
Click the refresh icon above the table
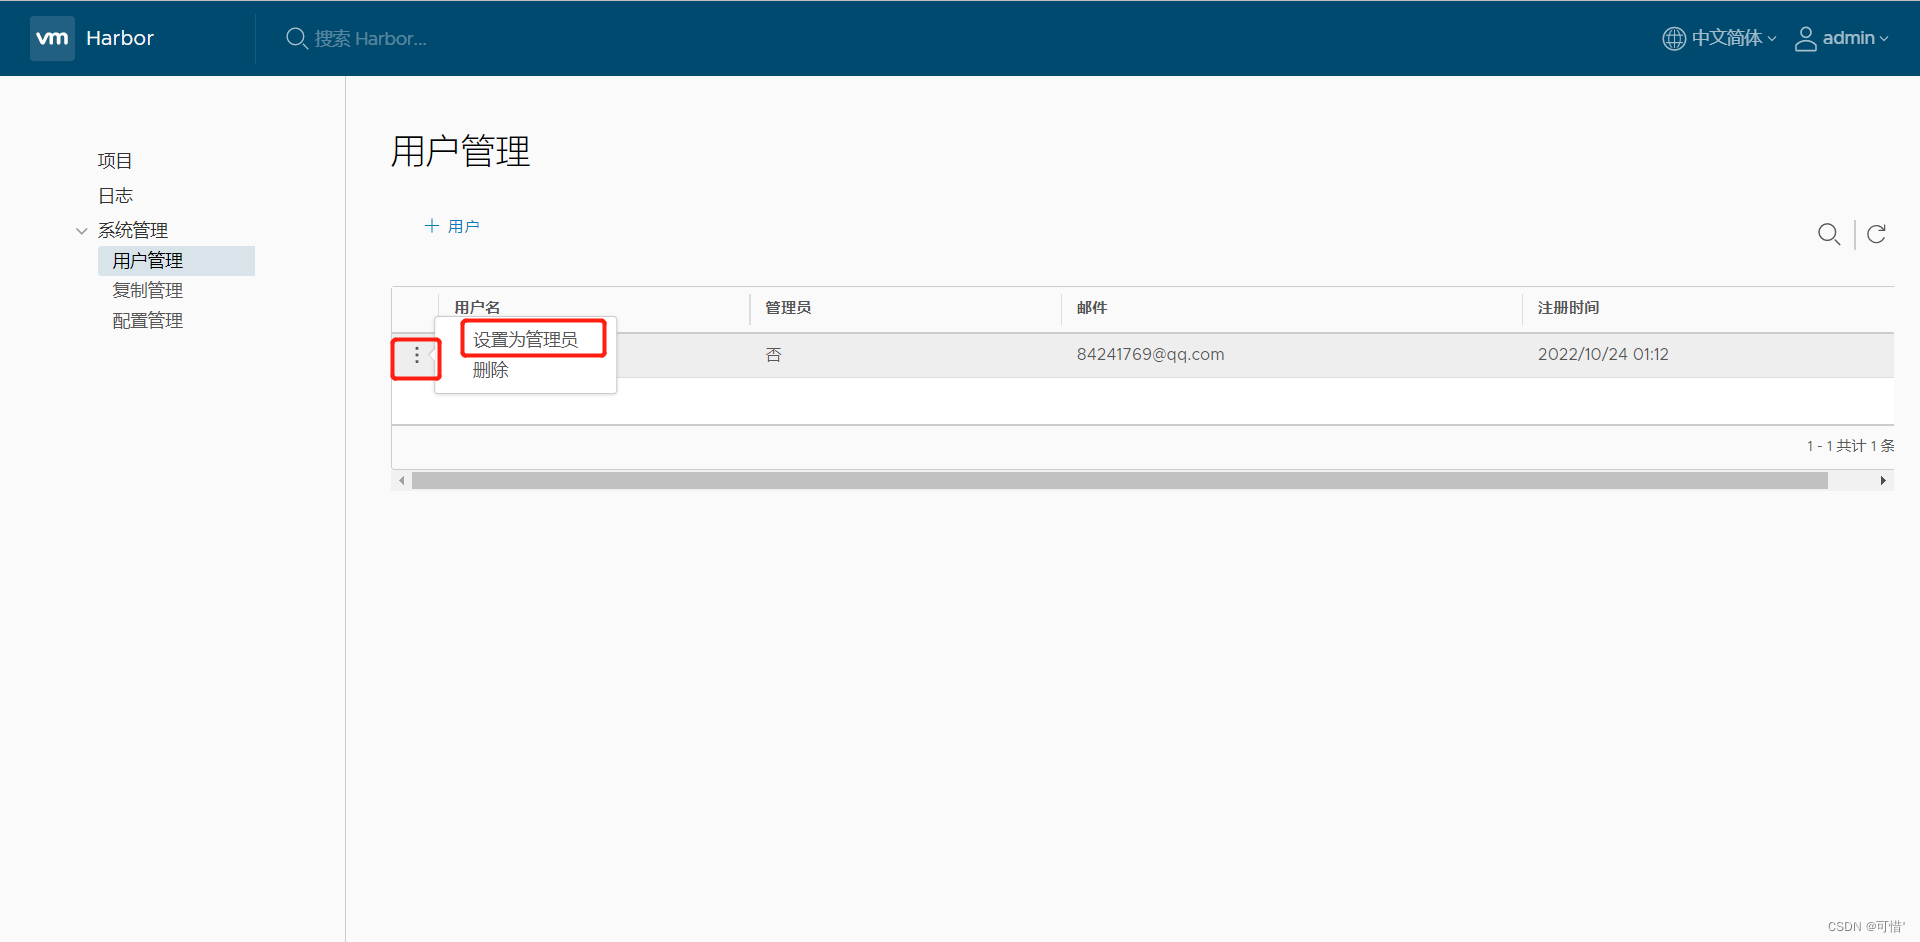tap(1877, 234)
